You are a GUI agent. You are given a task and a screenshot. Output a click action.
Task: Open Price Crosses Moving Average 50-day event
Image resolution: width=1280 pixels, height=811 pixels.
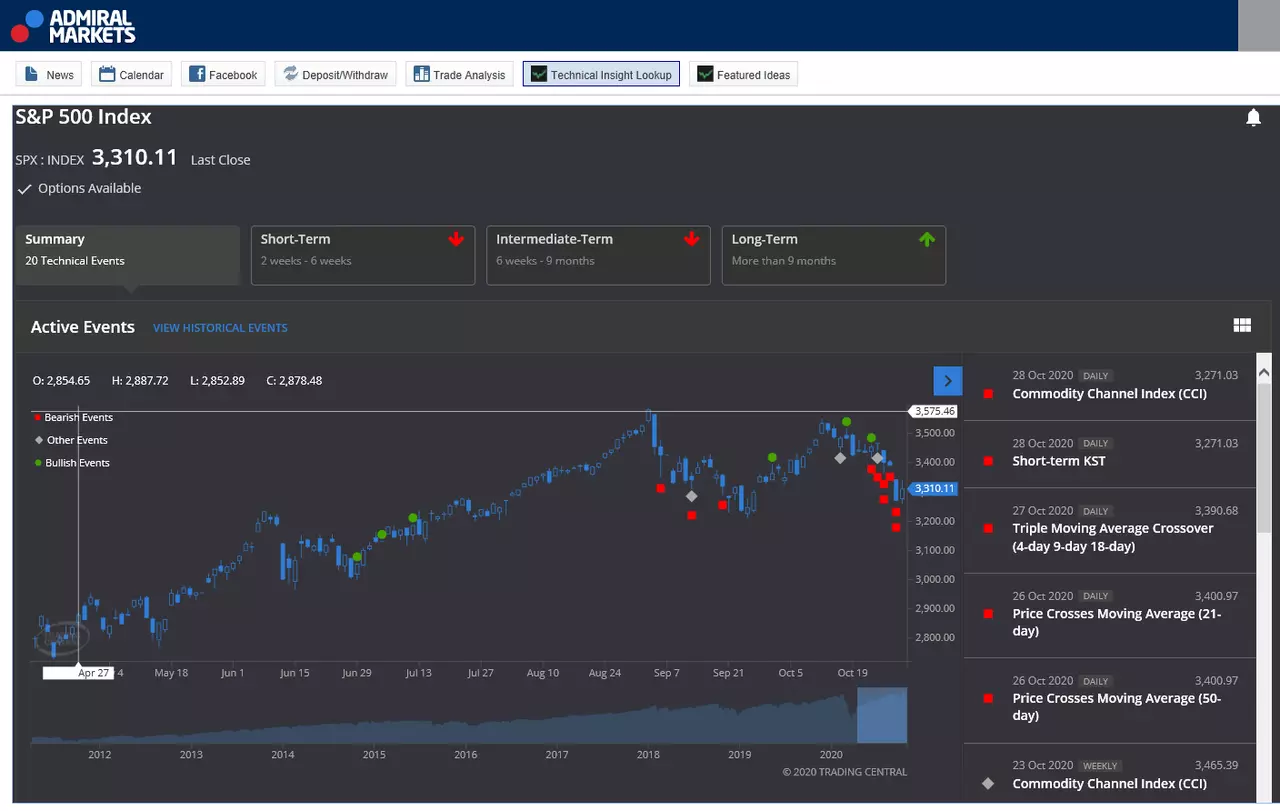click(1109, 700)
